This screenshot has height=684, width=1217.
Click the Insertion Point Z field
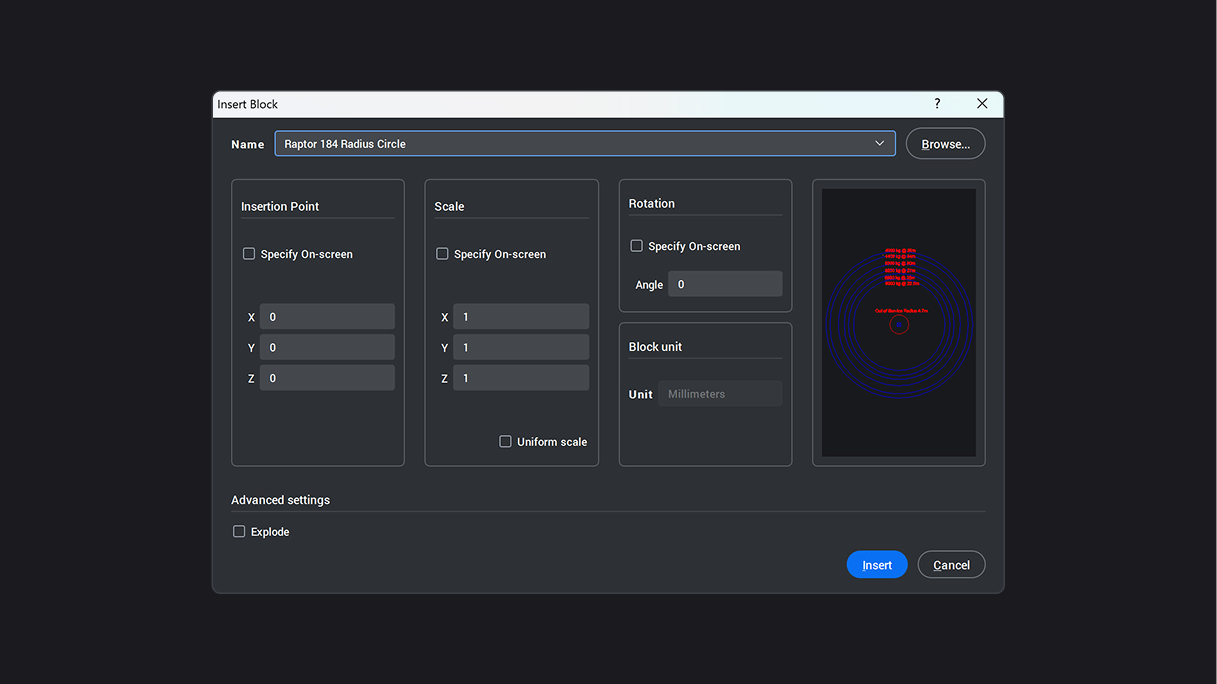(327, 378)
